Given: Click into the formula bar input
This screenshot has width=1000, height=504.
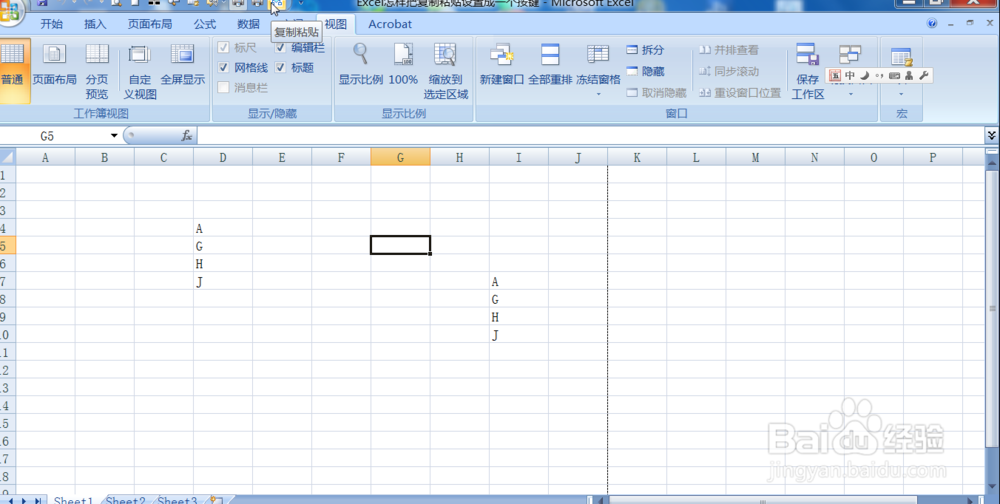Looking at the screenshot, I should coord(590,135).
